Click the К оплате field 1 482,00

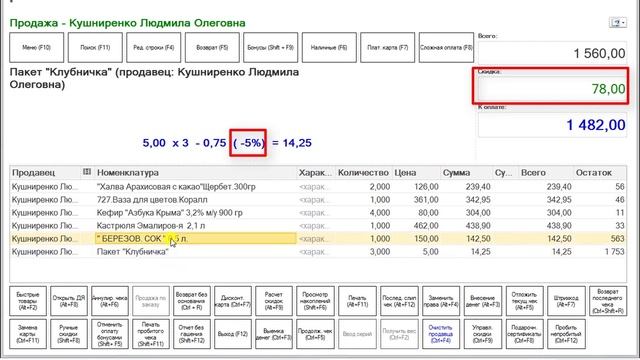pyautogui.click(x=552, y=124)
